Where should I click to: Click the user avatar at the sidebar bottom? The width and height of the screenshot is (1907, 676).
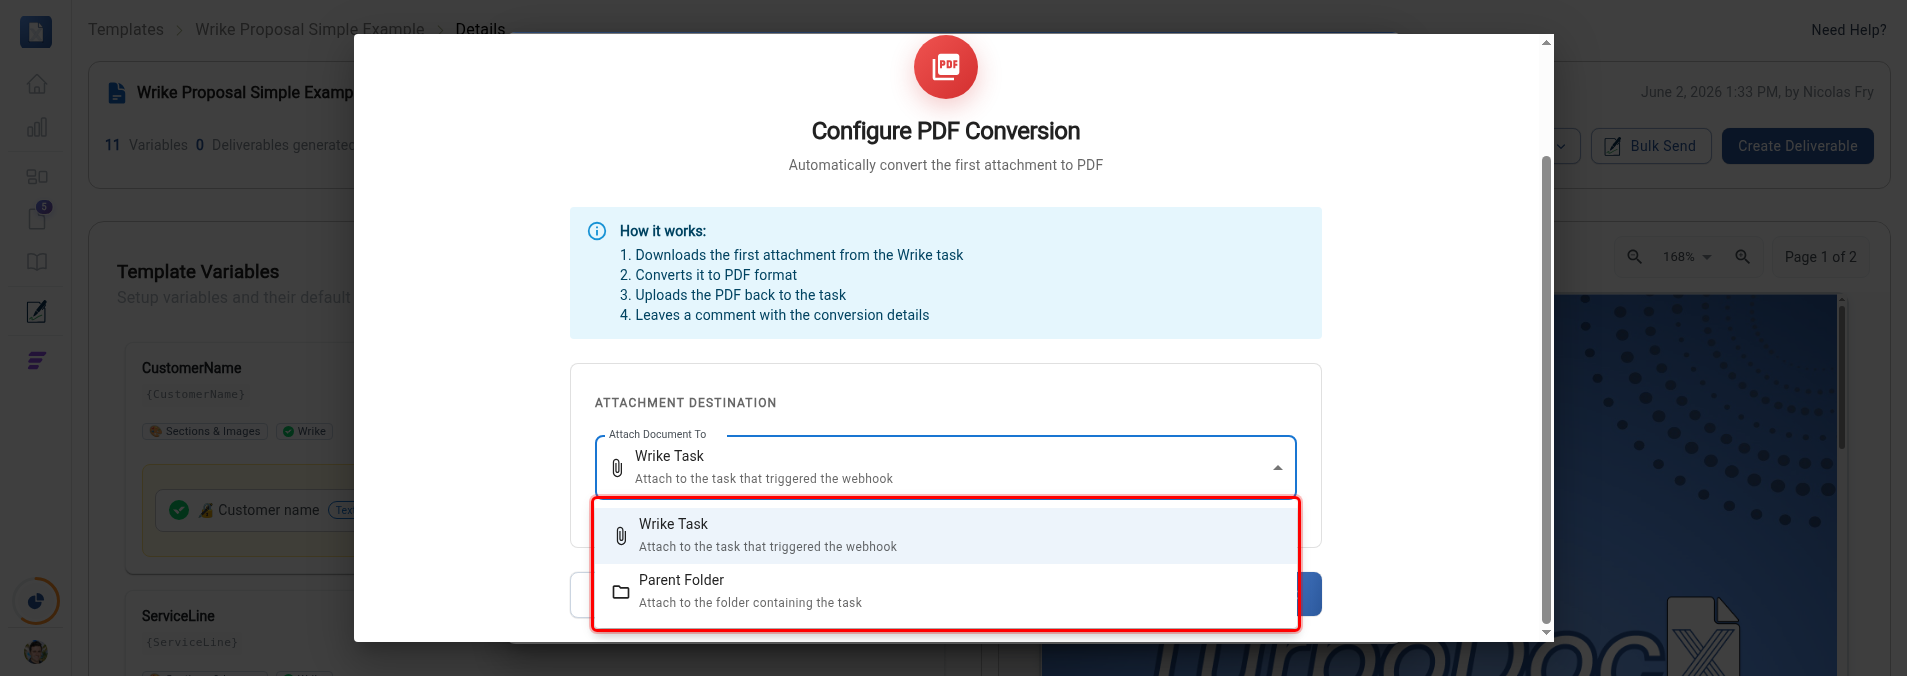click(x=36, y=652)
